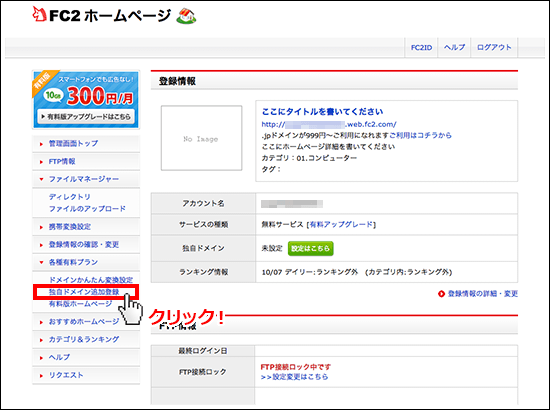Click the FTP接続ロック中です status text
This screenshot has width=550, height=410.
click(296, 367)
